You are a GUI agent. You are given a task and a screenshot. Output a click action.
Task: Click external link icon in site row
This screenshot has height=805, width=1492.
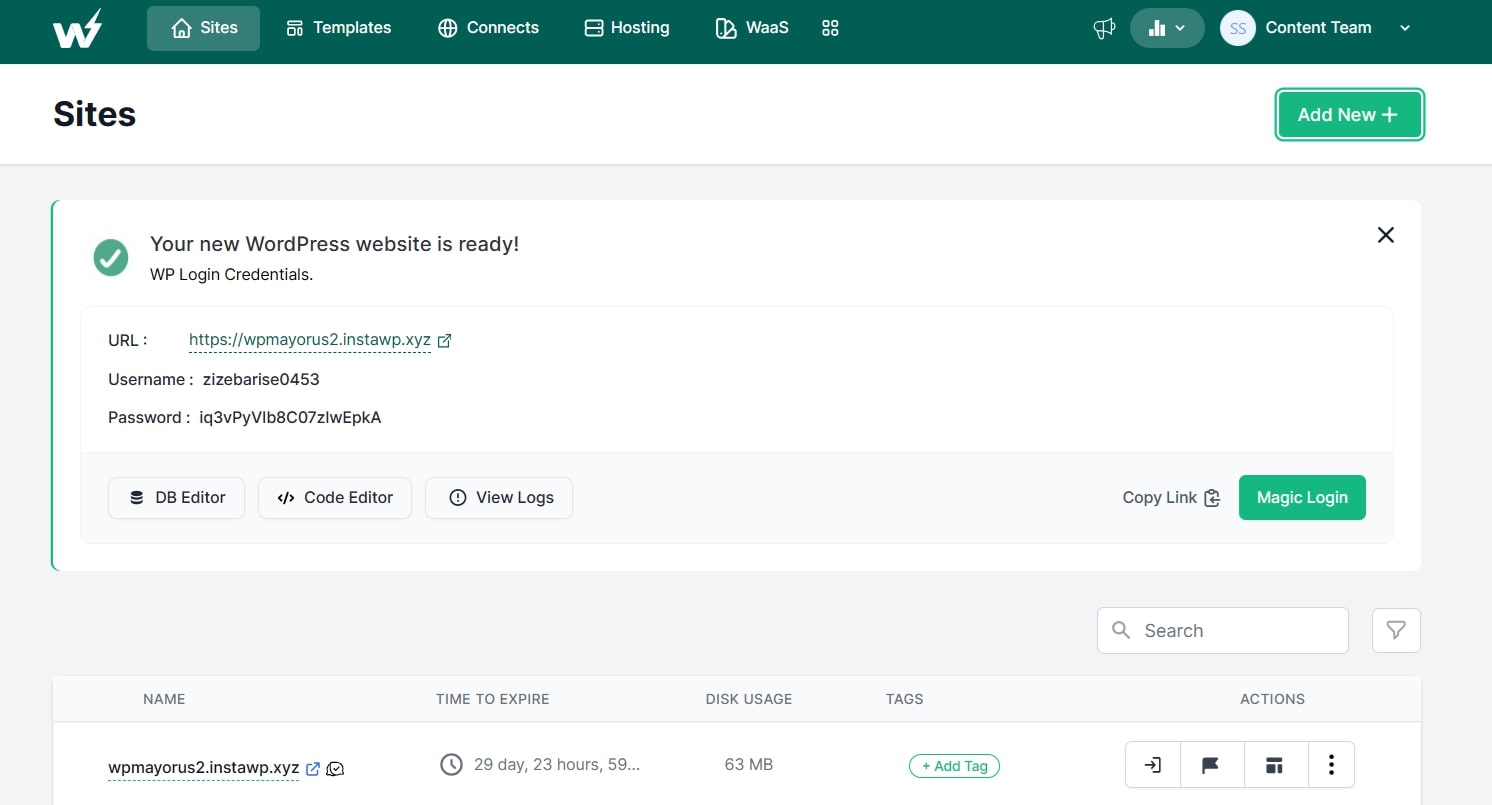[313, 769]
